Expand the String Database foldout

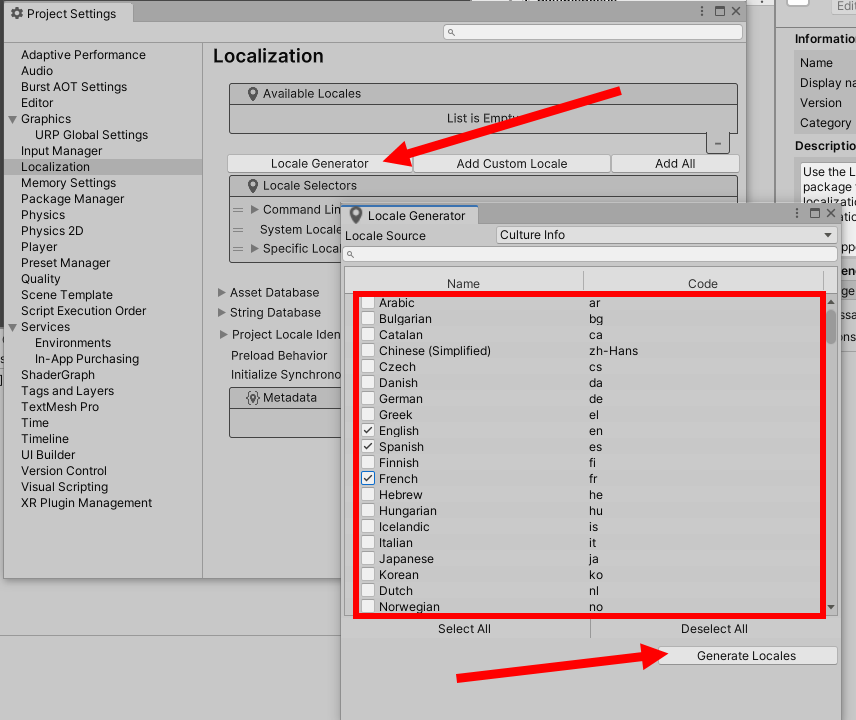coord(222,313)
